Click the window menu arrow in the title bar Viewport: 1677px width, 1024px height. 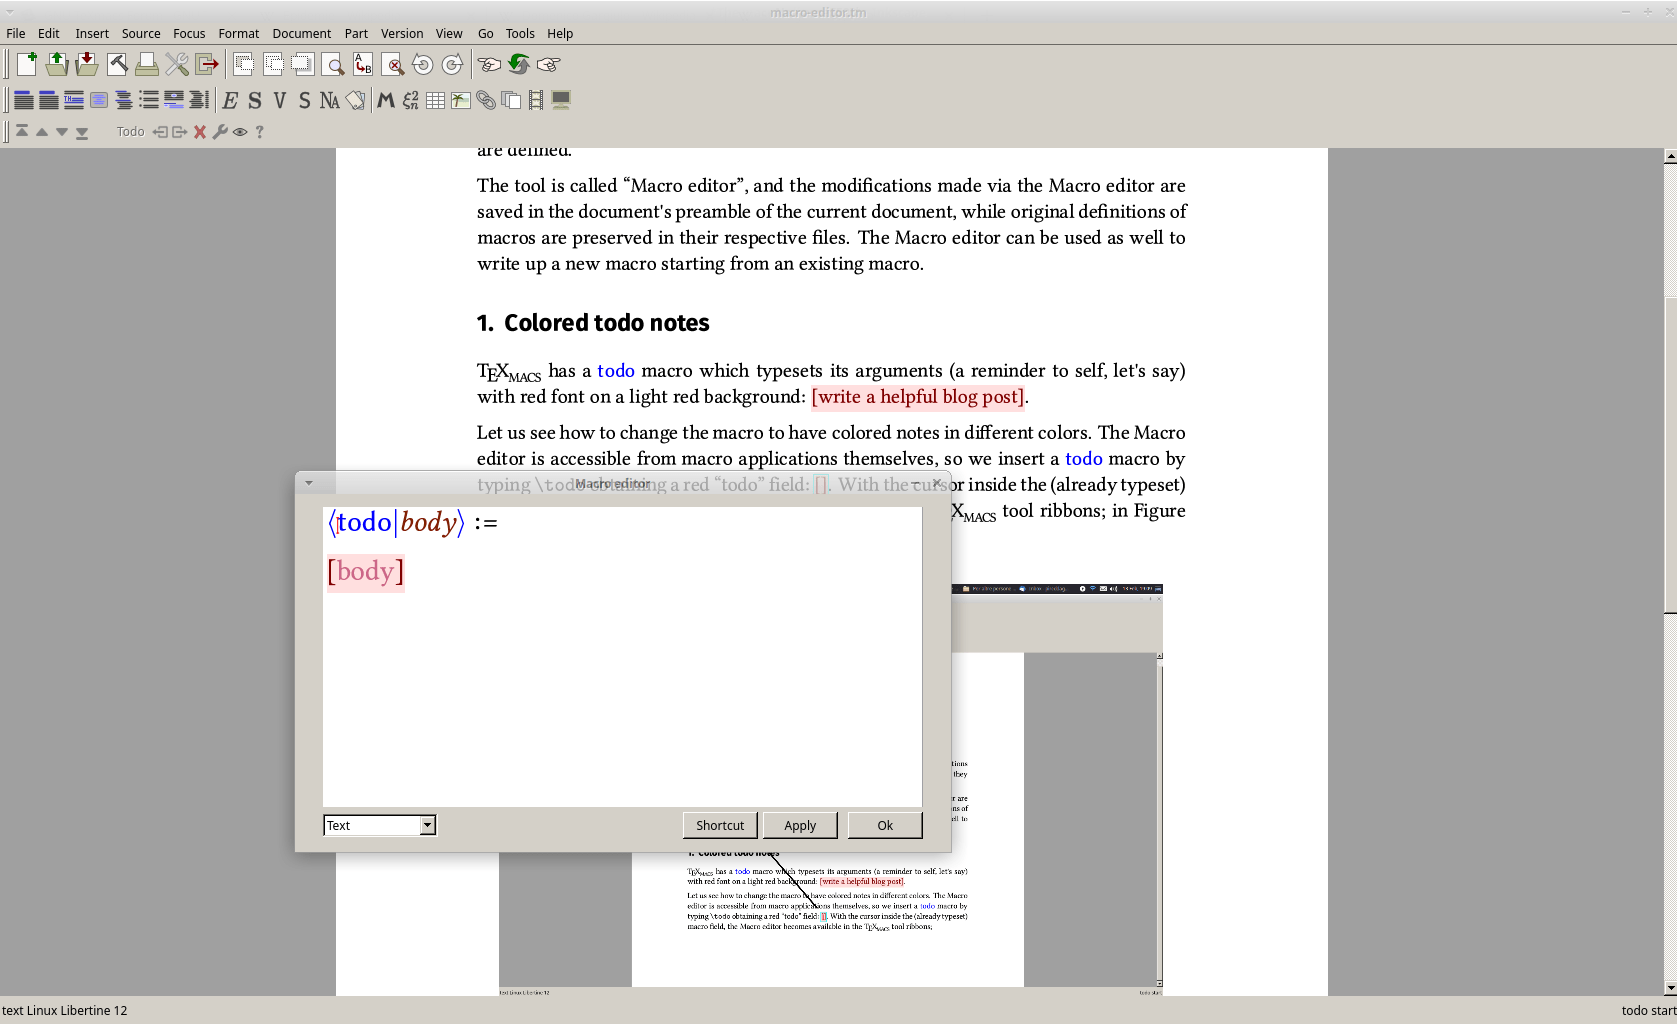click(x=9, y=12)
